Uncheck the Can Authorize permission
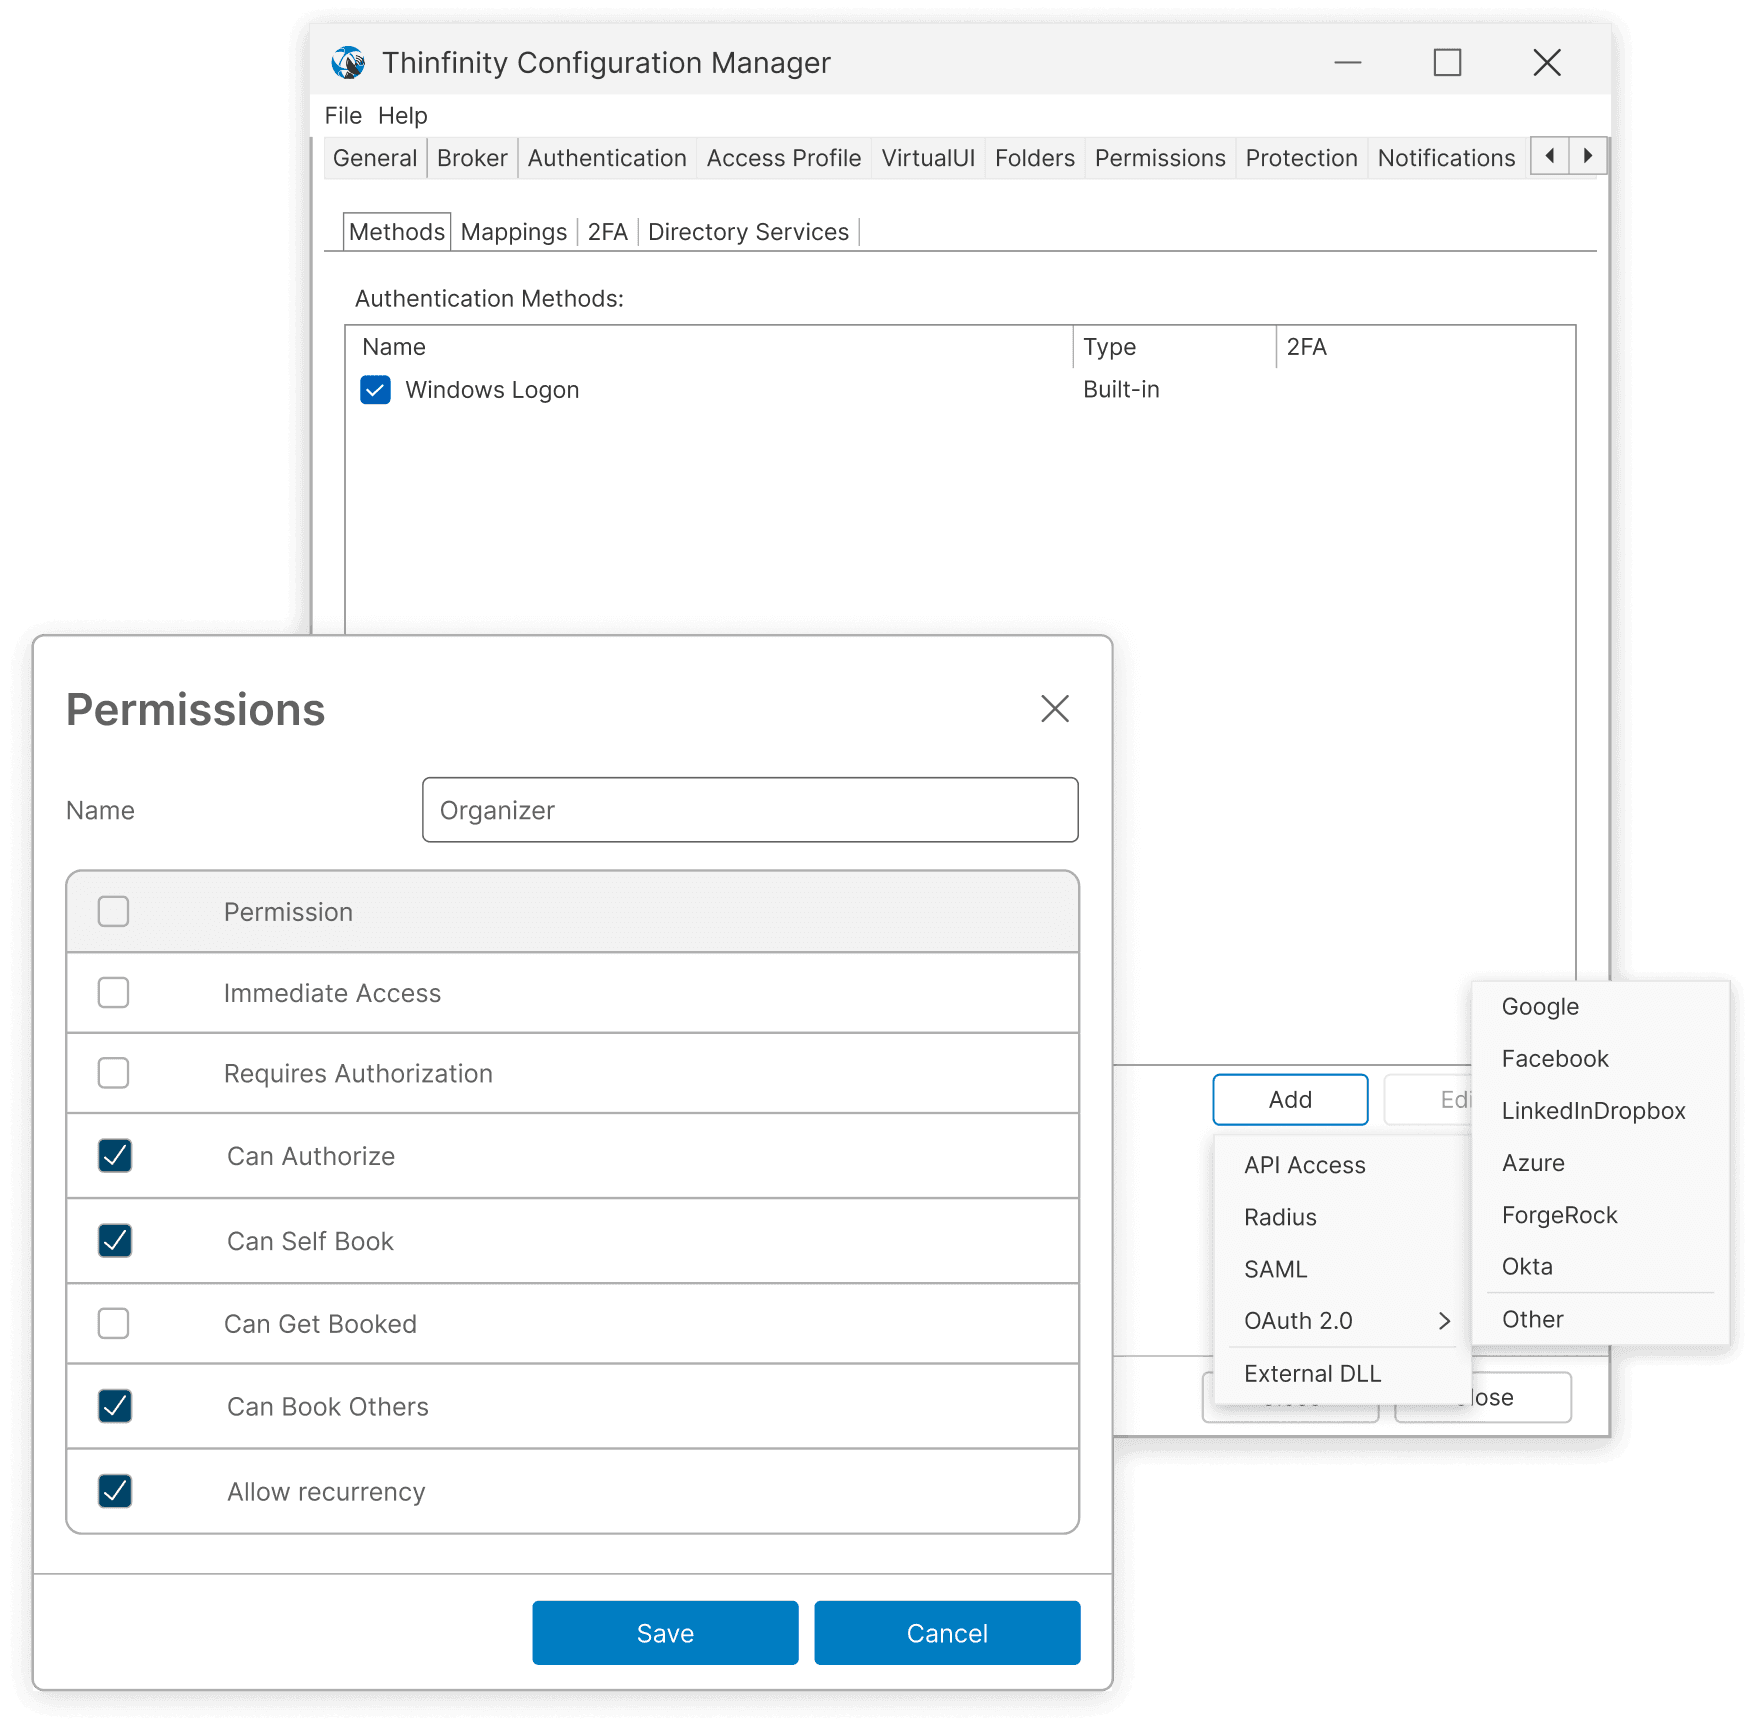 [x=115, y=1155]
